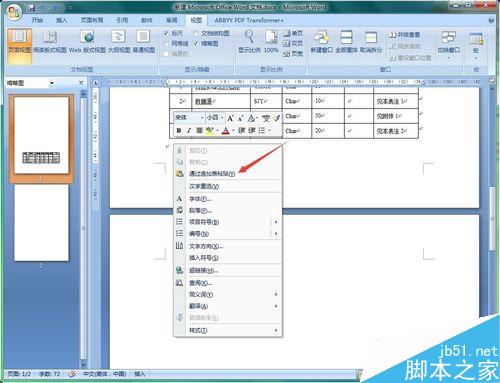Screen dimensions: 500x383
Task: Apply yellow text highlight color
Action: [x=209, y=131]
